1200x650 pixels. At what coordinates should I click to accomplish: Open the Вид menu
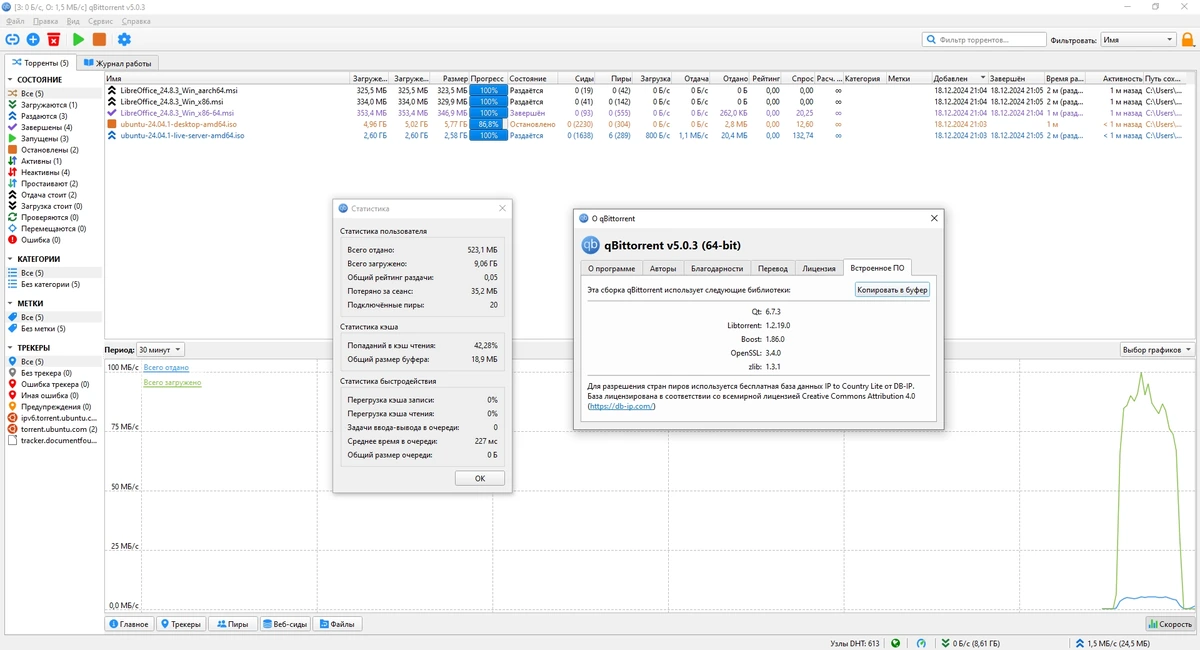74,21
